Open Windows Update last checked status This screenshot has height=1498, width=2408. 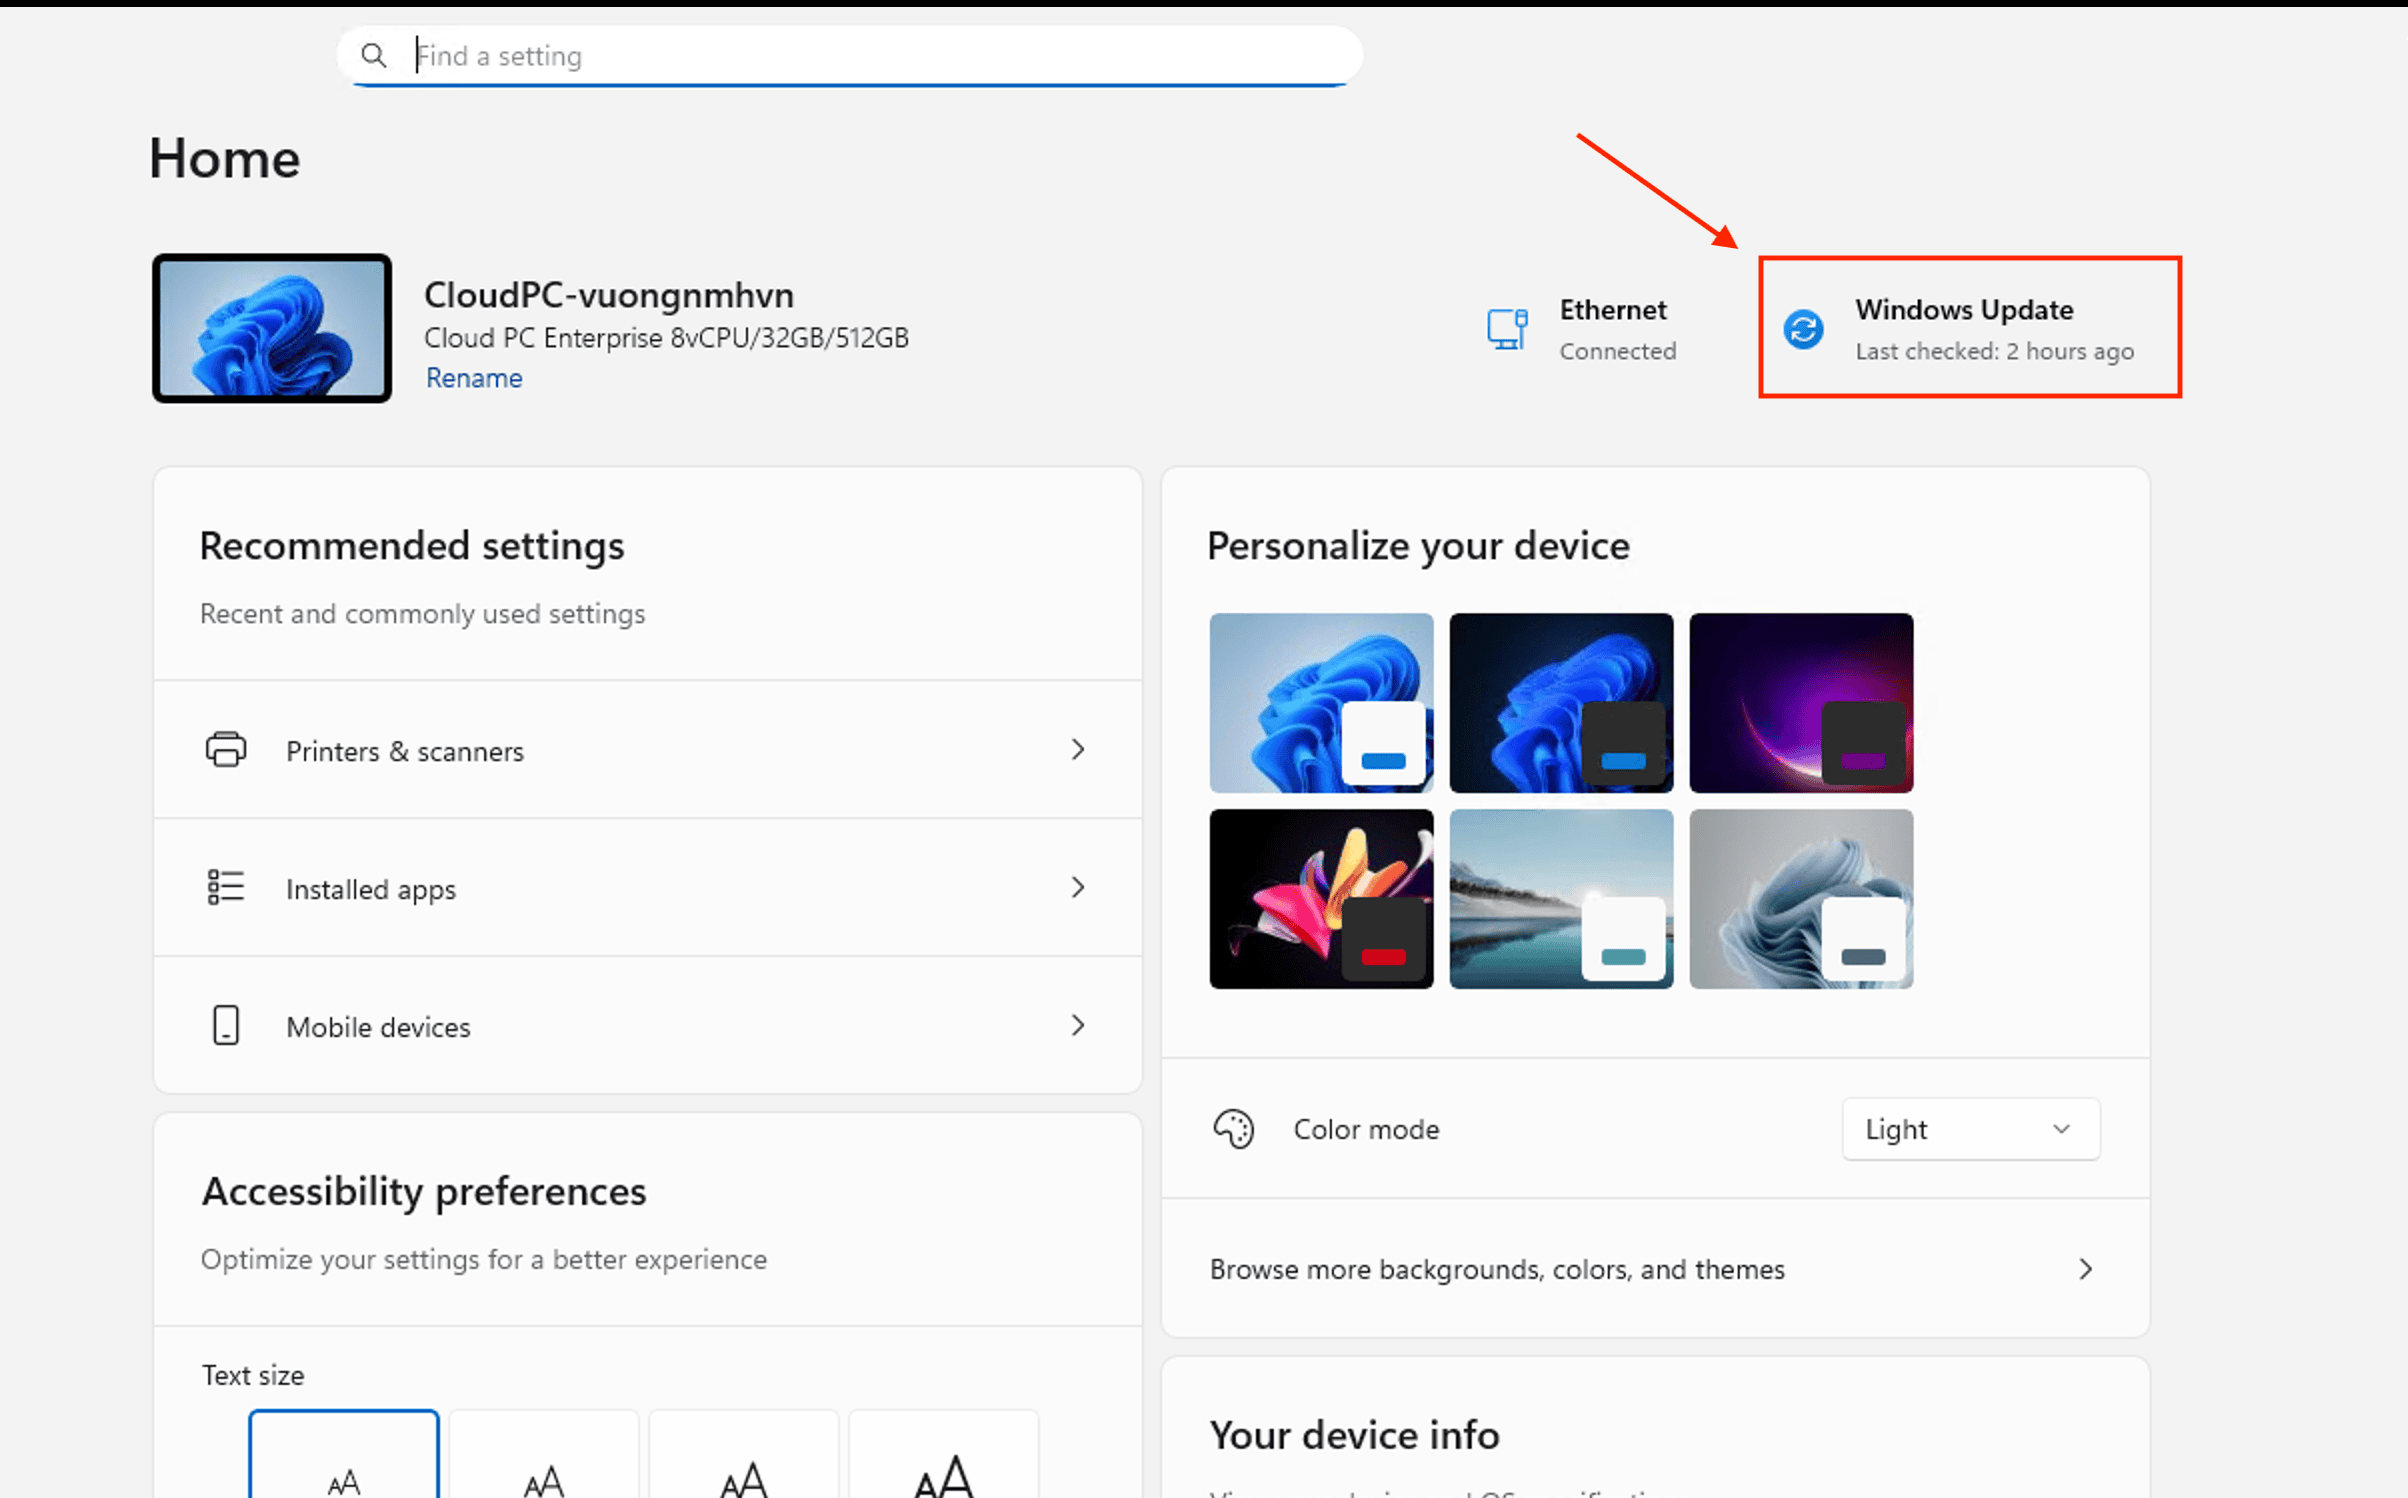(1993, 351)
